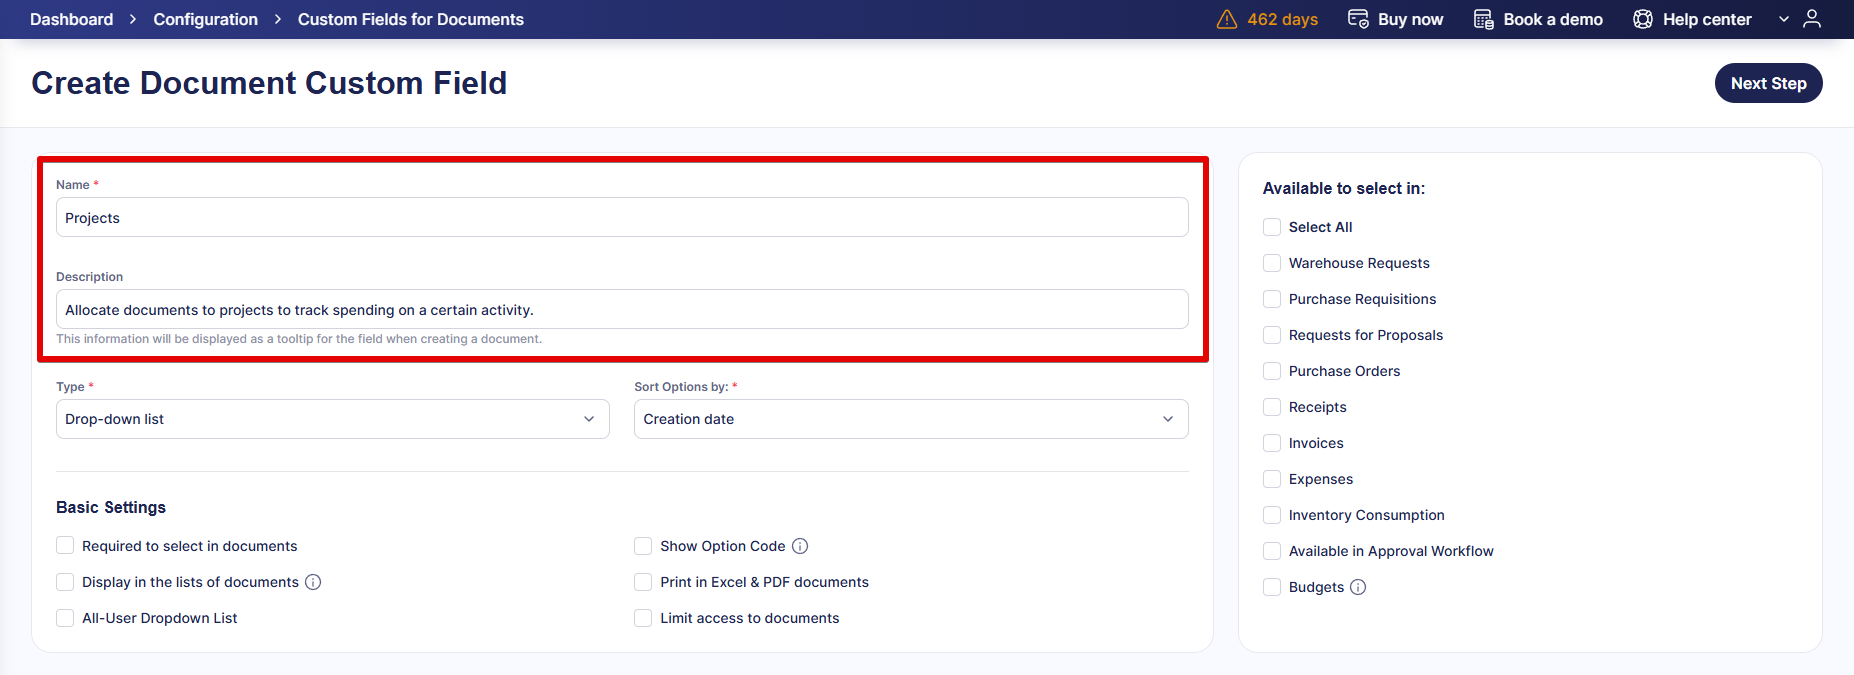Viewport: 1854px width, 675px height.
Task: Click breadcrumb arrow after Dashboard
Action: point(133,19)
